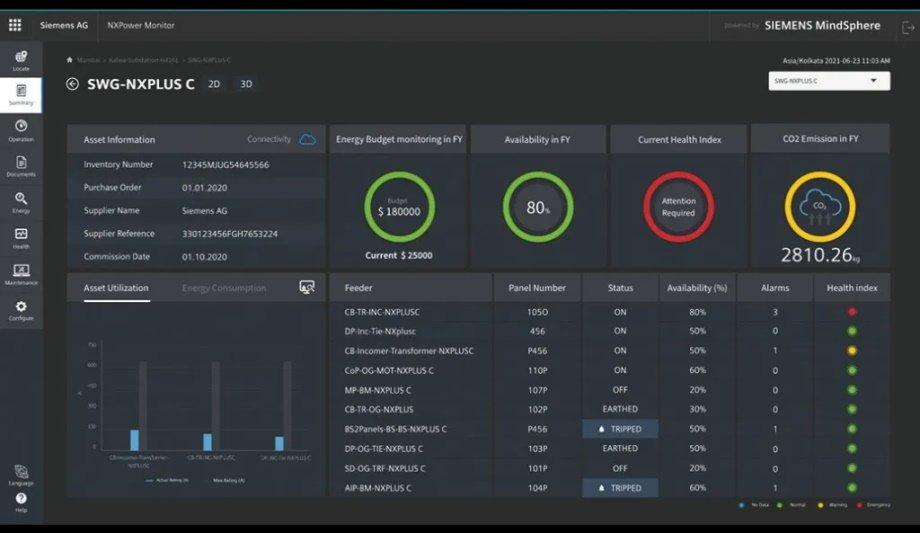Image resolution: width=920 pixels, height=533 pixels.
Task: Click panel number 110P
Action: click(x=537, y=370)
